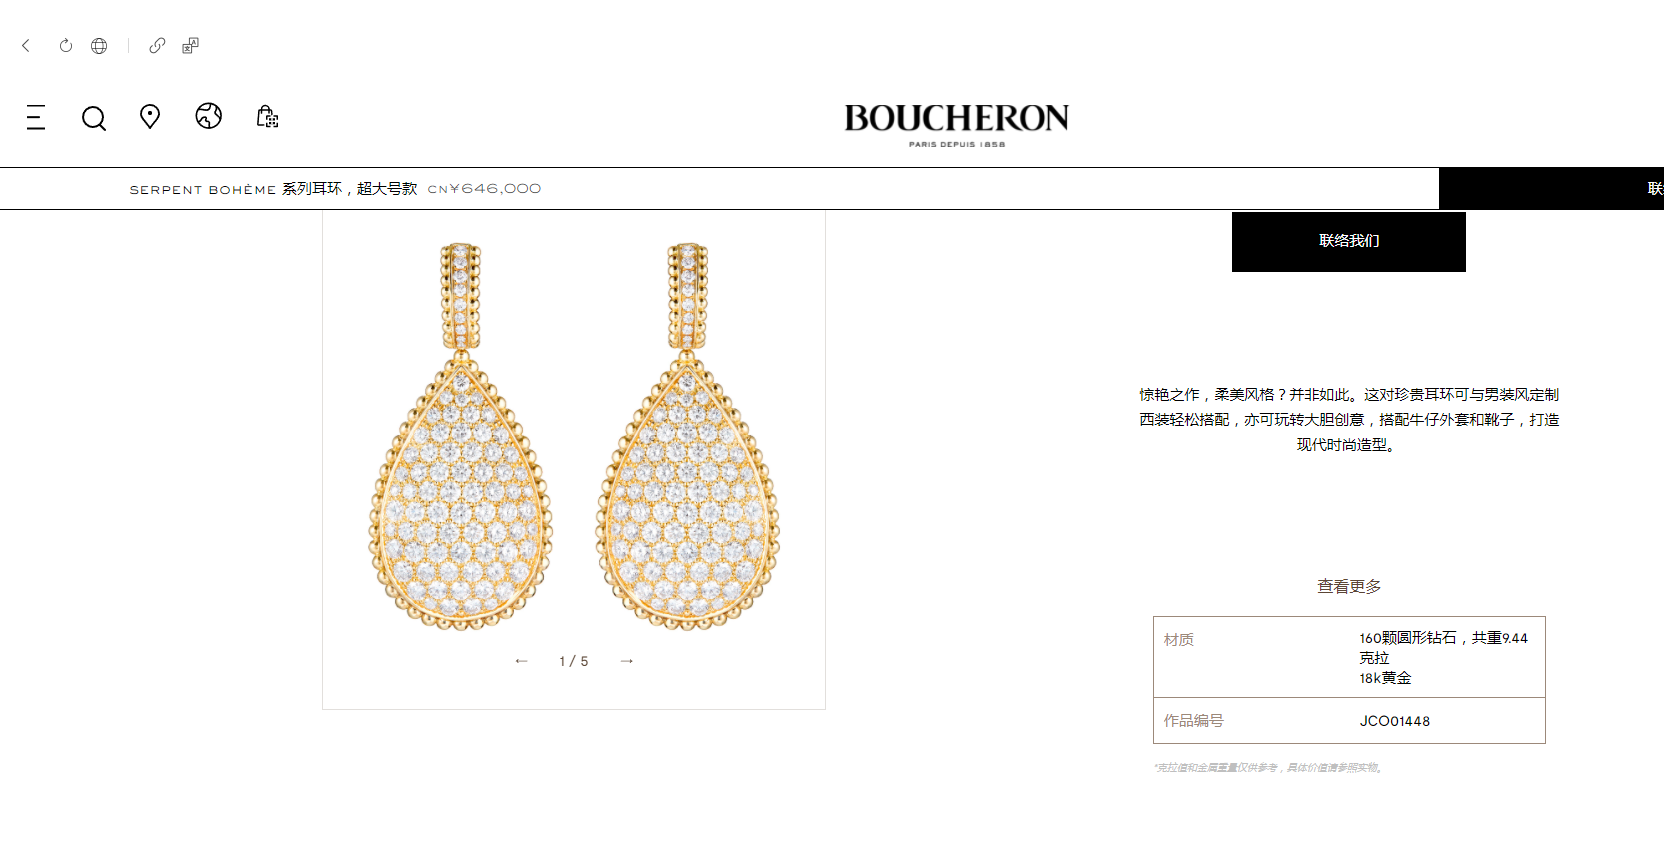This screenshot has height=845, width=1664.
Task: Select the product reference JCO01448
Action: [x=1394, y=721]
